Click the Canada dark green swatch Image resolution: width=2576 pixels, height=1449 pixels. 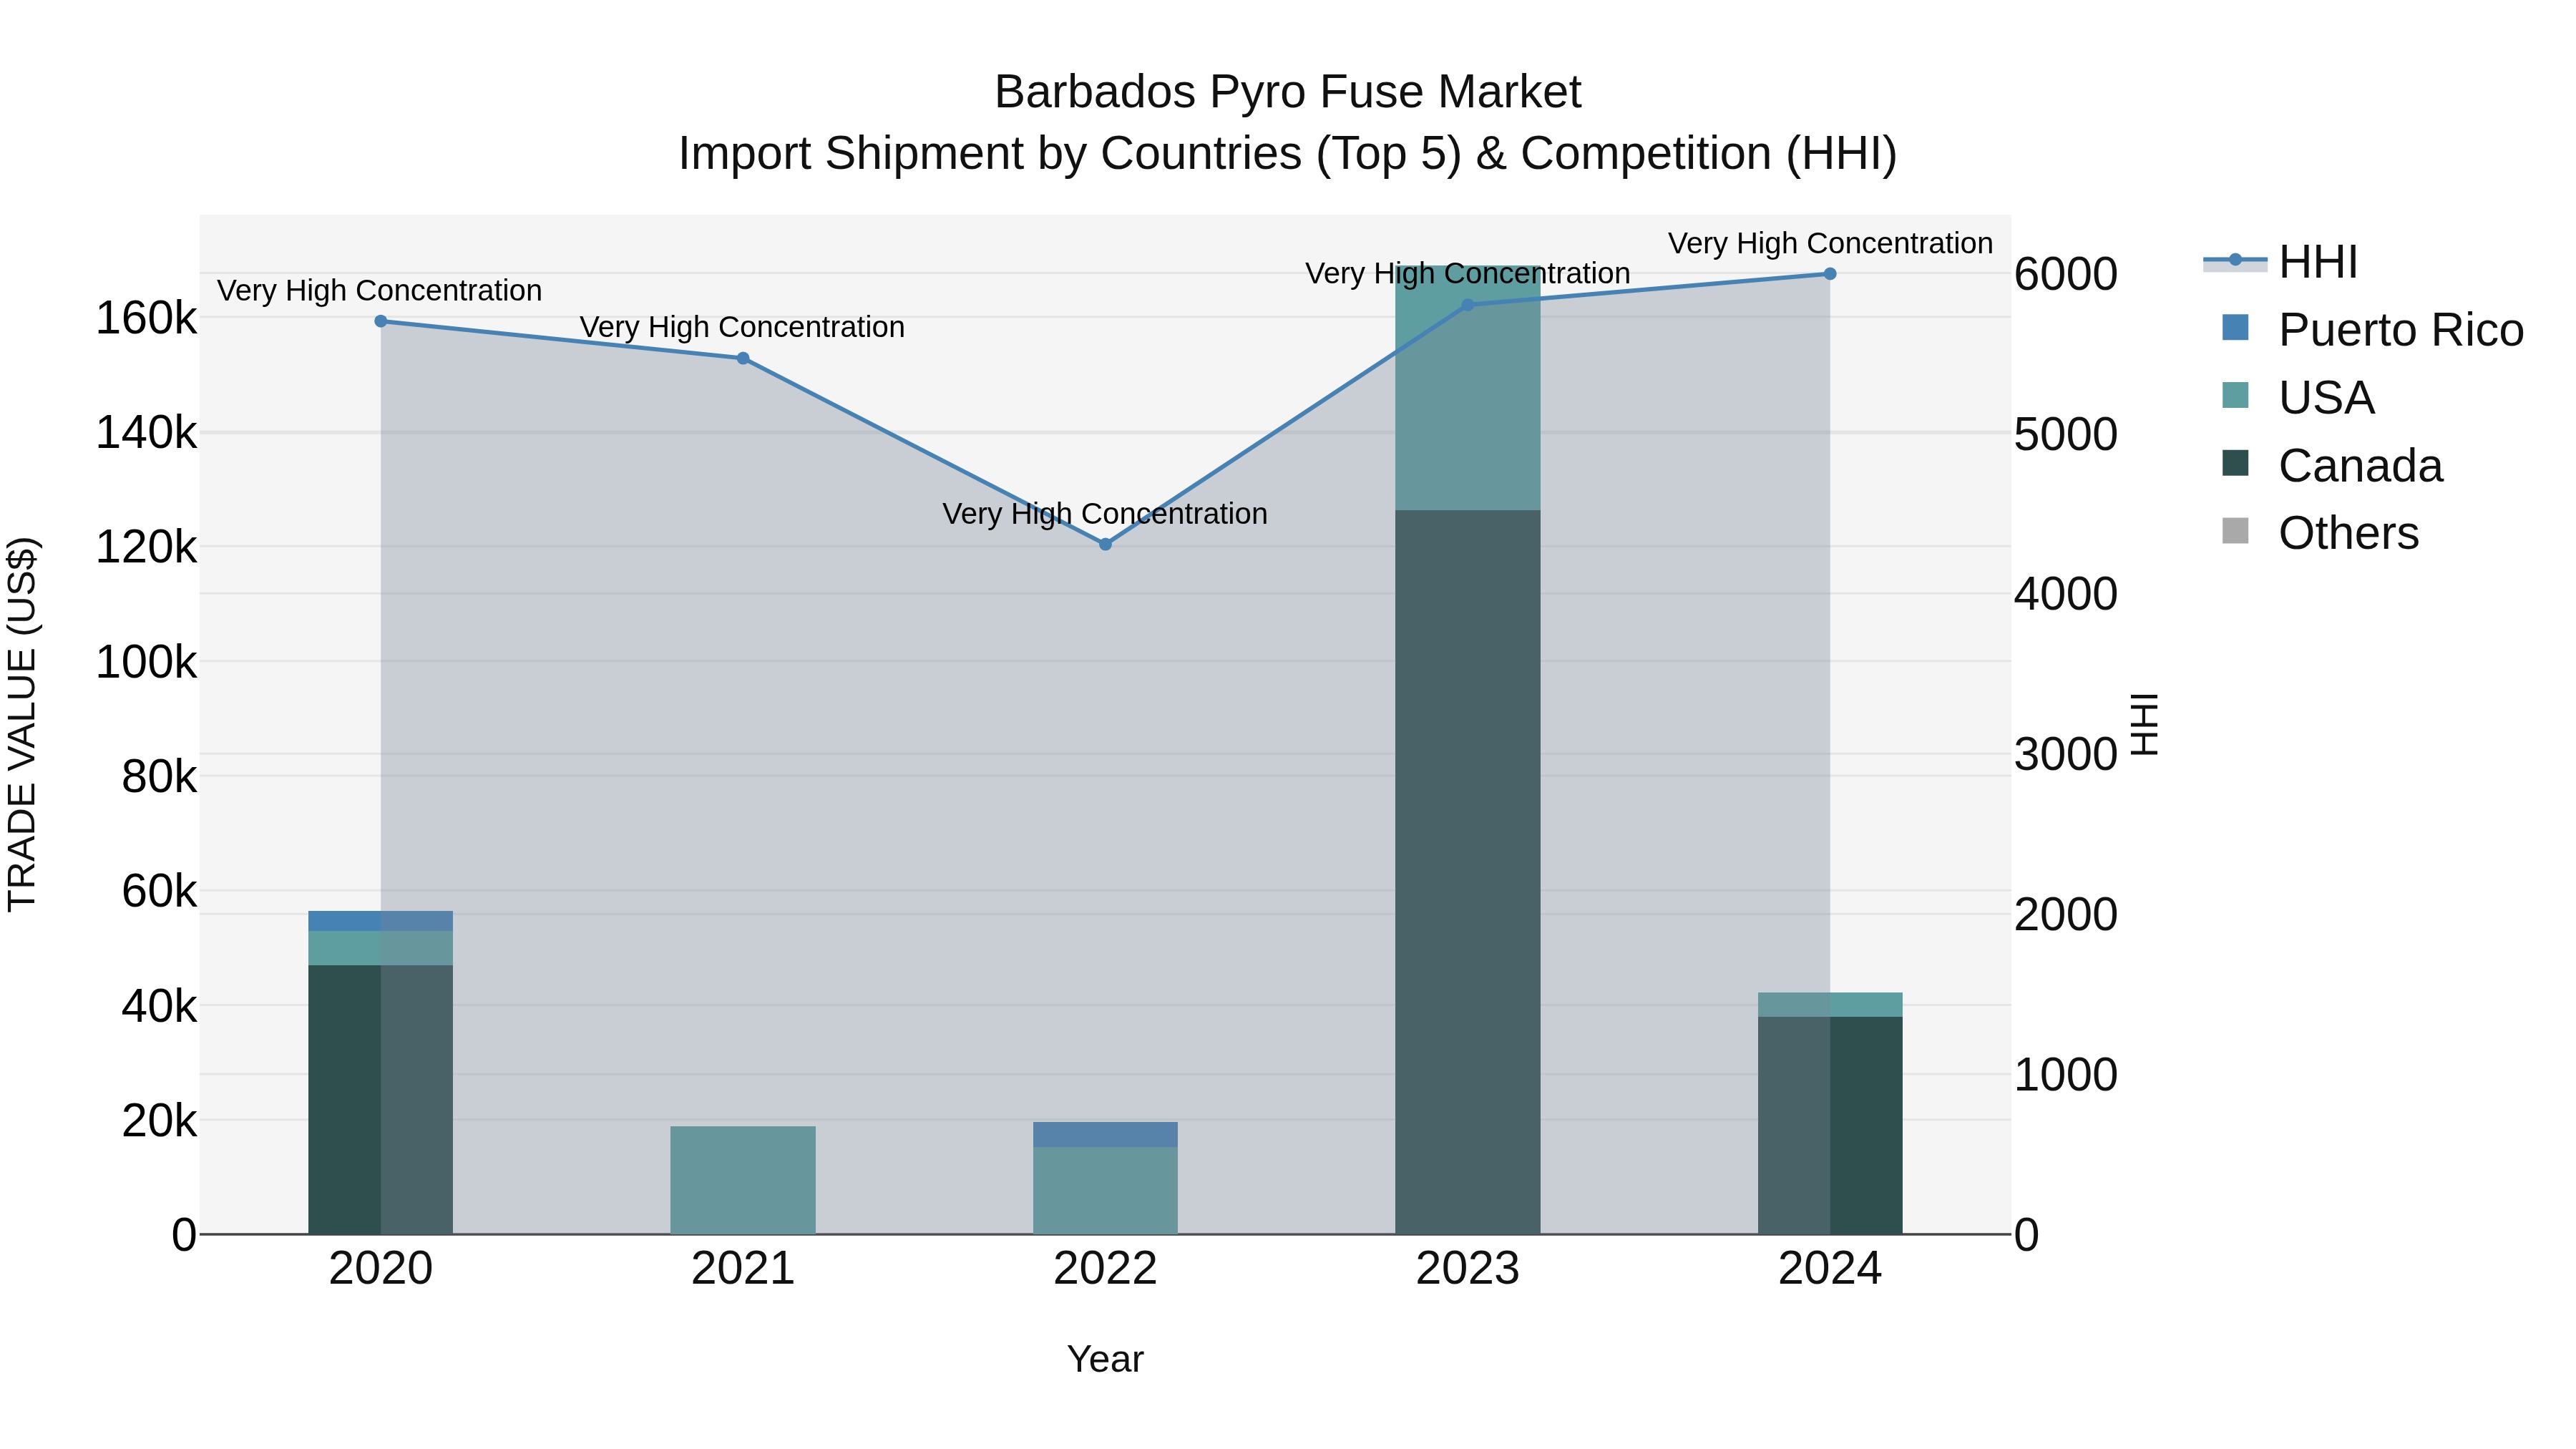click(x=2235, y=463)
